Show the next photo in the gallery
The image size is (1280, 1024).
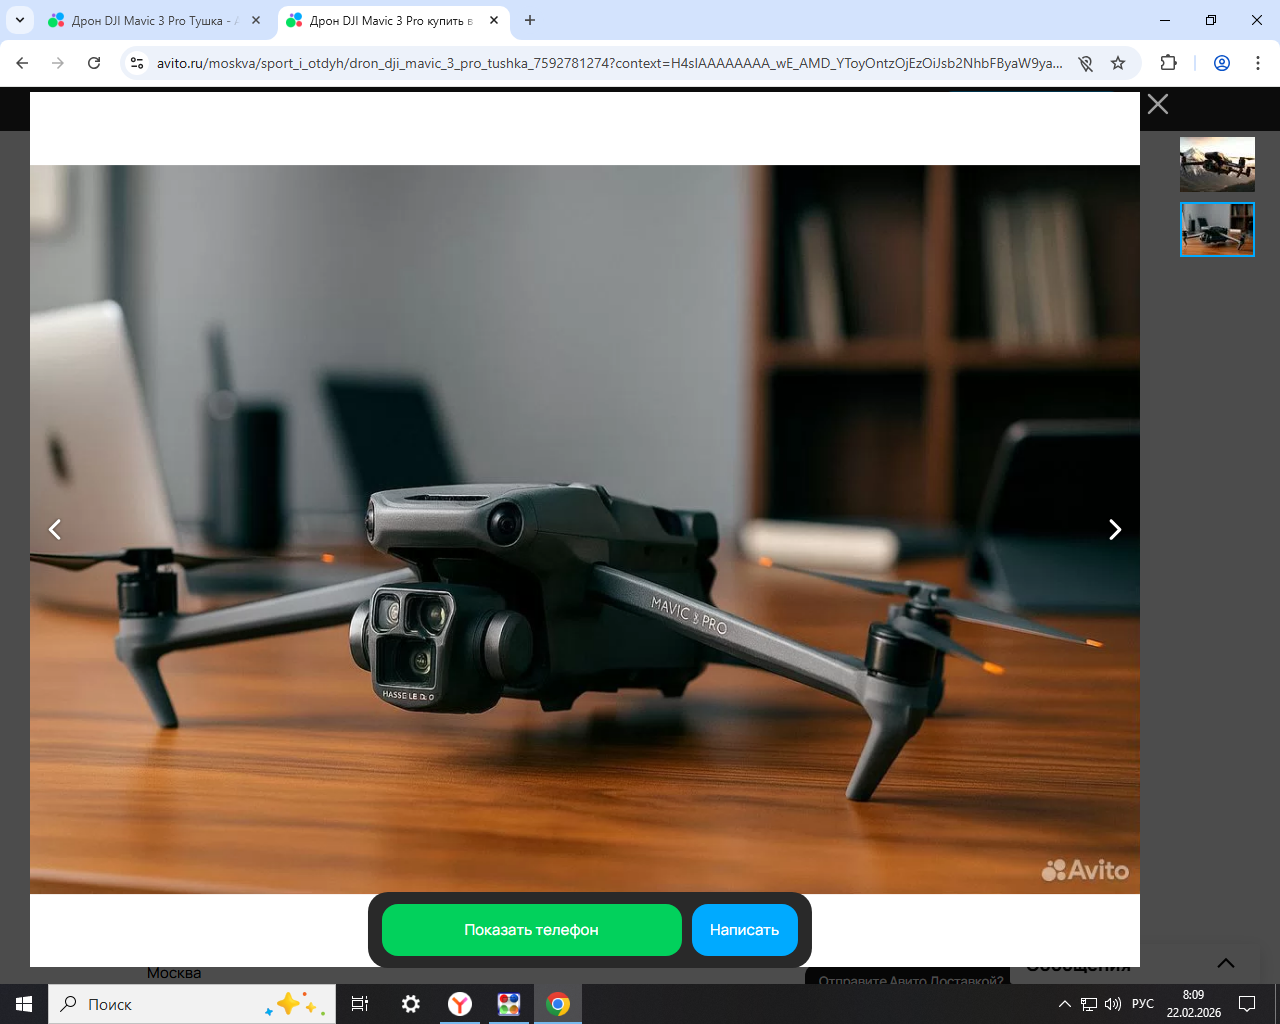[x=1115, y=529]
